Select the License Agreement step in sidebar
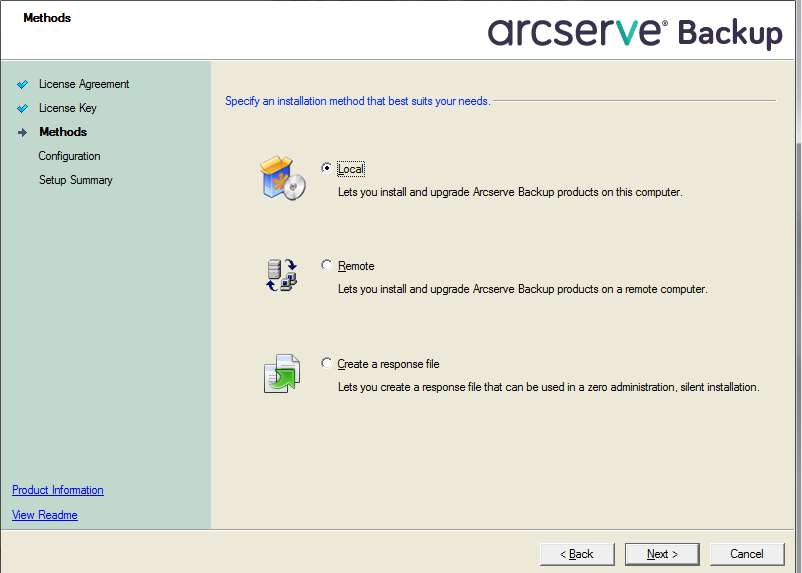 click(84, 84)
